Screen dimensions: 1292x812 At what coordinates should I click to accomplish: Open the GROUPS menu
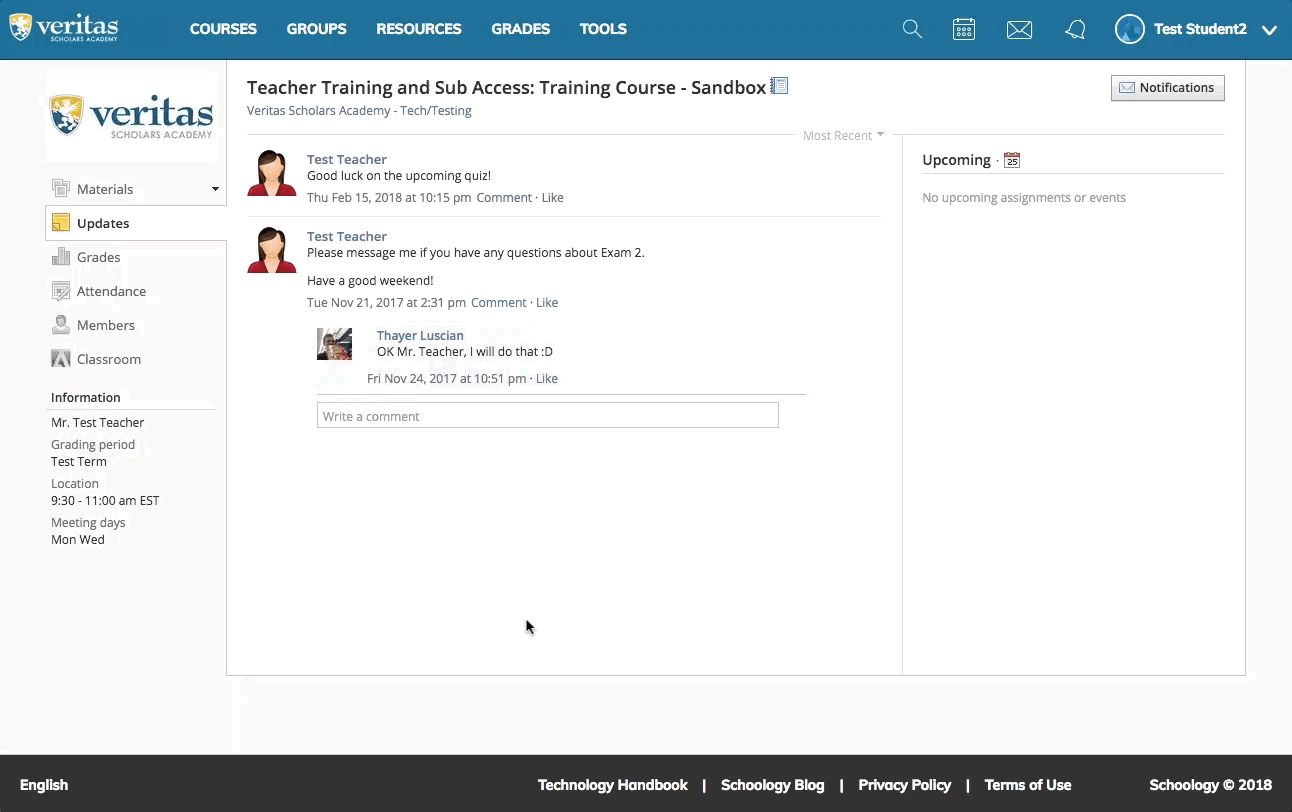coord(316,29)
